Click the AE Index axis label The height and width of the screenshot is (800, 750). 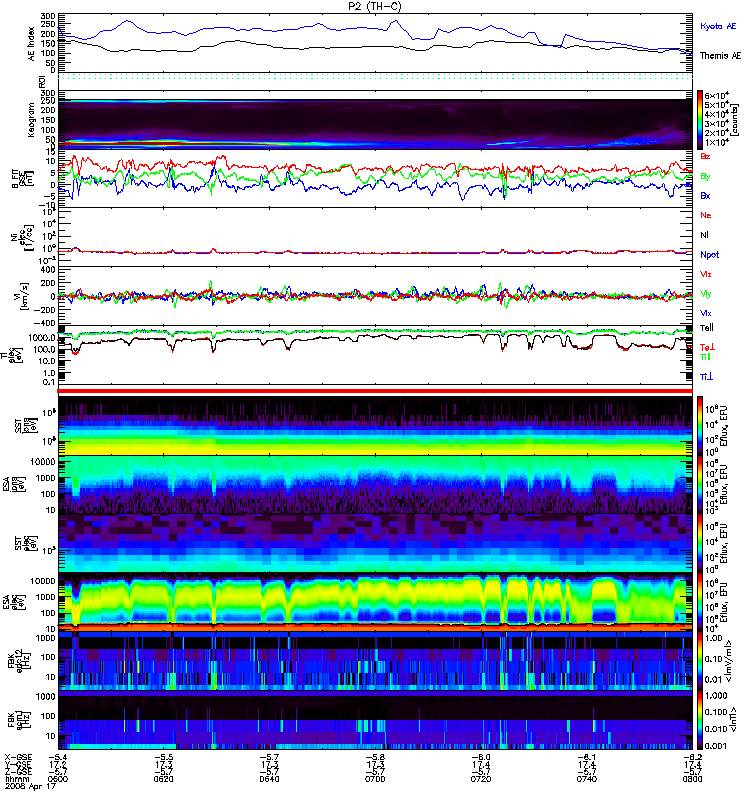click(32, 44)
